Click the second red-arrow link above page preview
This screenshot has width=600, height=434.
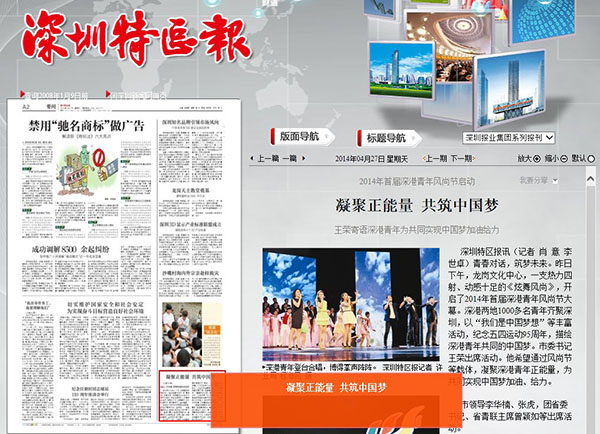click(136, 95)
